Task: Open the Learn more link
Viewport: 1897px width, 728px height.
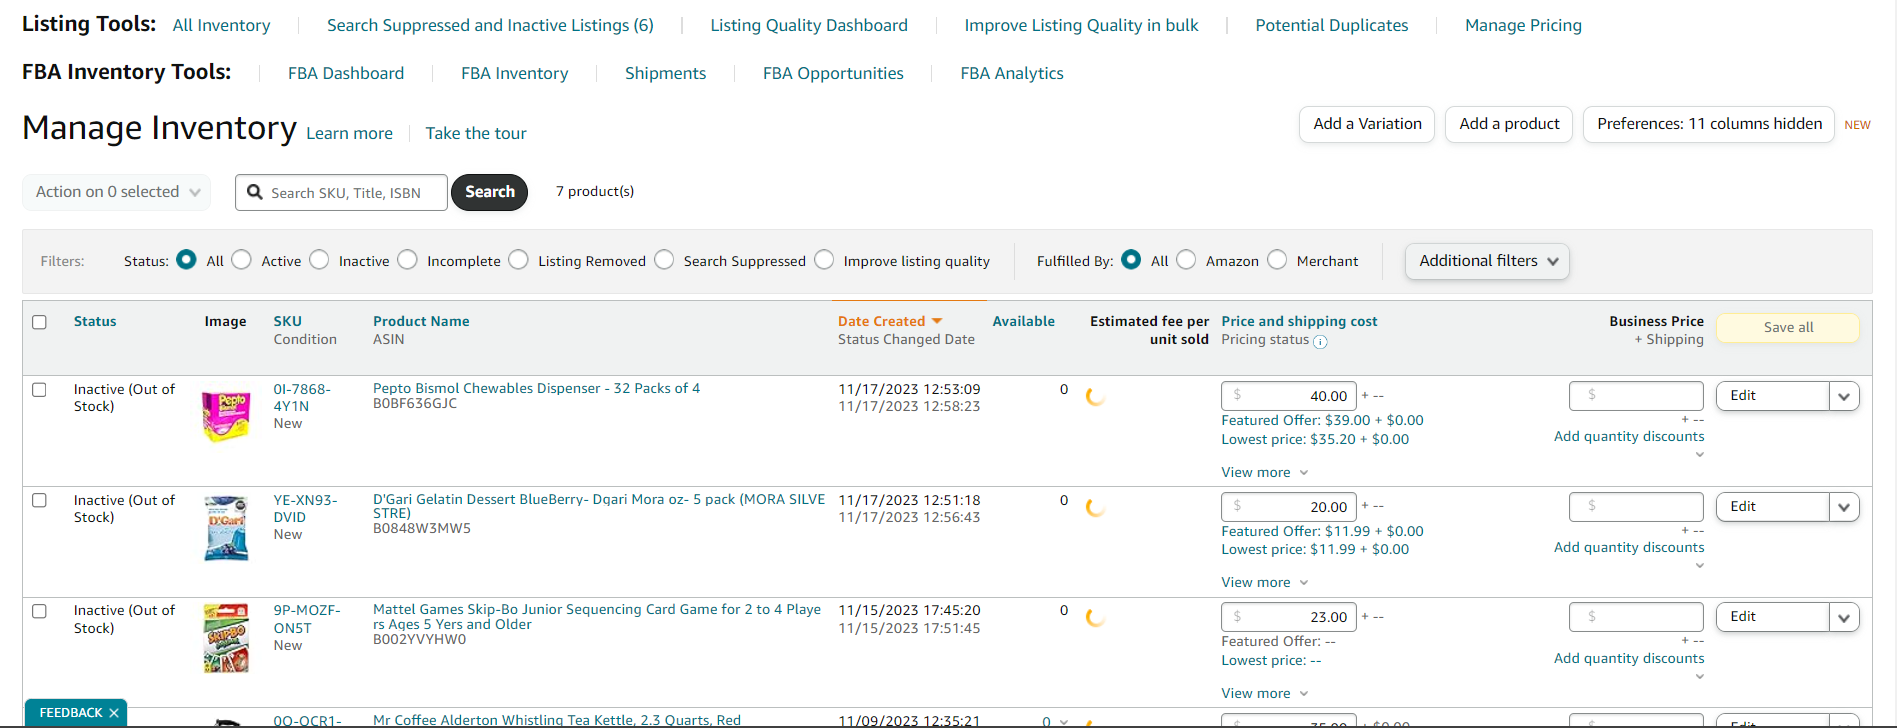Action: pyautogui.click(x=349, y=134)
